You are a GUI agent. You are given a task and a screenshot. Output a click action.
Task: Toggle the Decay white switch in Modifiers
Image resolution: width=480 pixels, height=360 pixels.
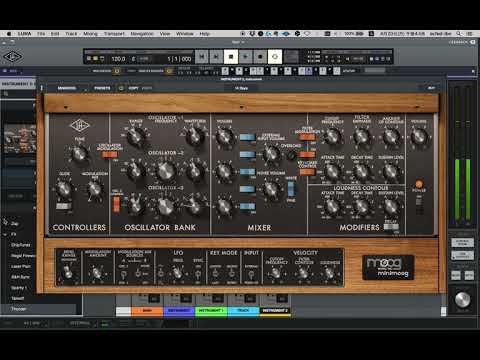pyautogui.click(x=391, y=227)
